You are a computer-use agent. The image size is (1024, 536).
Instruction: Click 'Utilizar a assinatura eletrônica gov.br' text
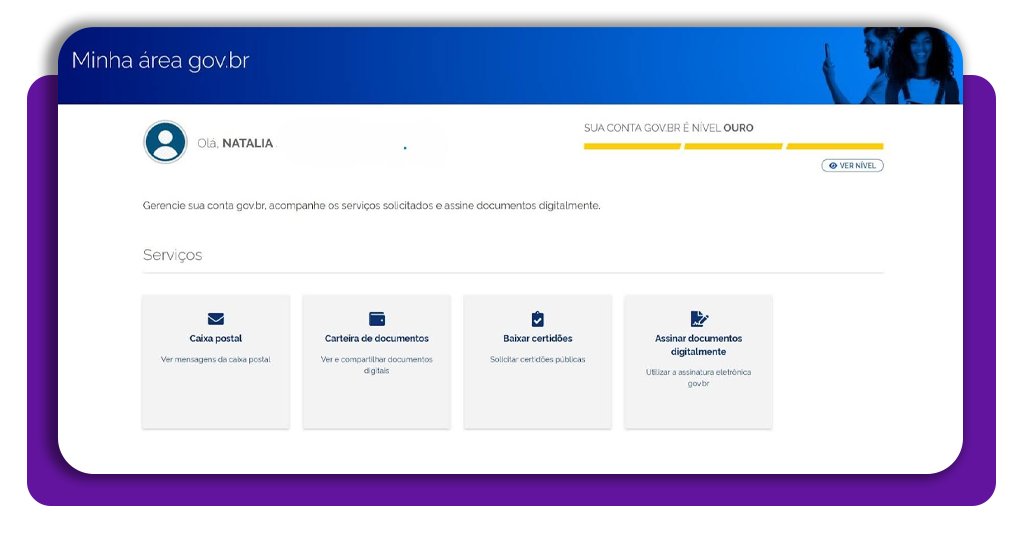pyautogui.click(x=698, y=377)
